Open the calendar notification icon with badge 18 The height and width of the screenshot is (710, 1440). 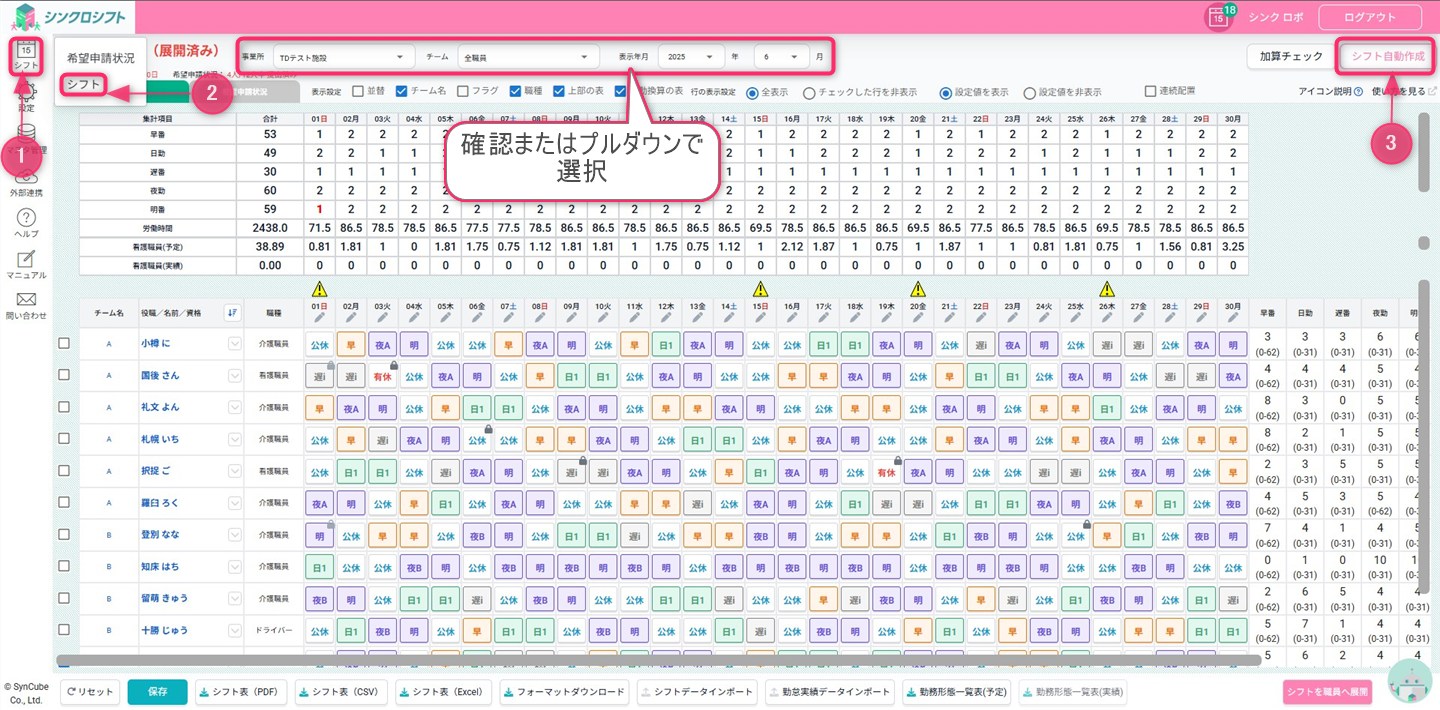[1217, 17]
